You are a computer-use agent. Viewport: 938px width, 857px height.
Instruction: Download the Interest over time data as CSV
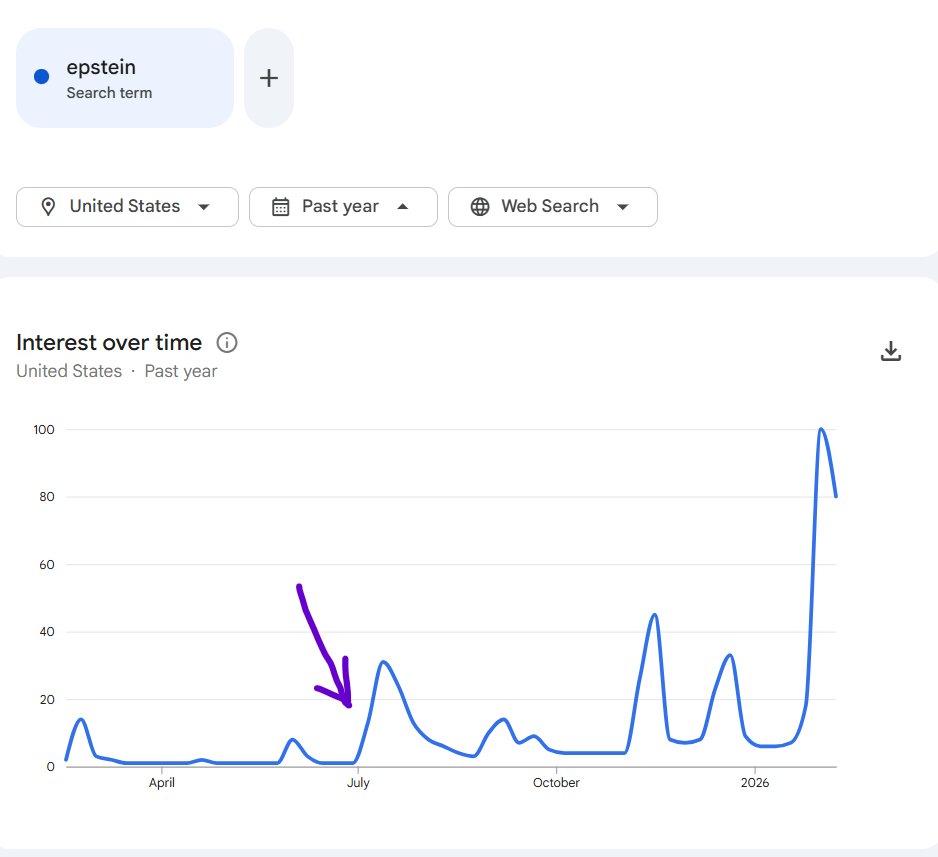(x=890, y=351)
